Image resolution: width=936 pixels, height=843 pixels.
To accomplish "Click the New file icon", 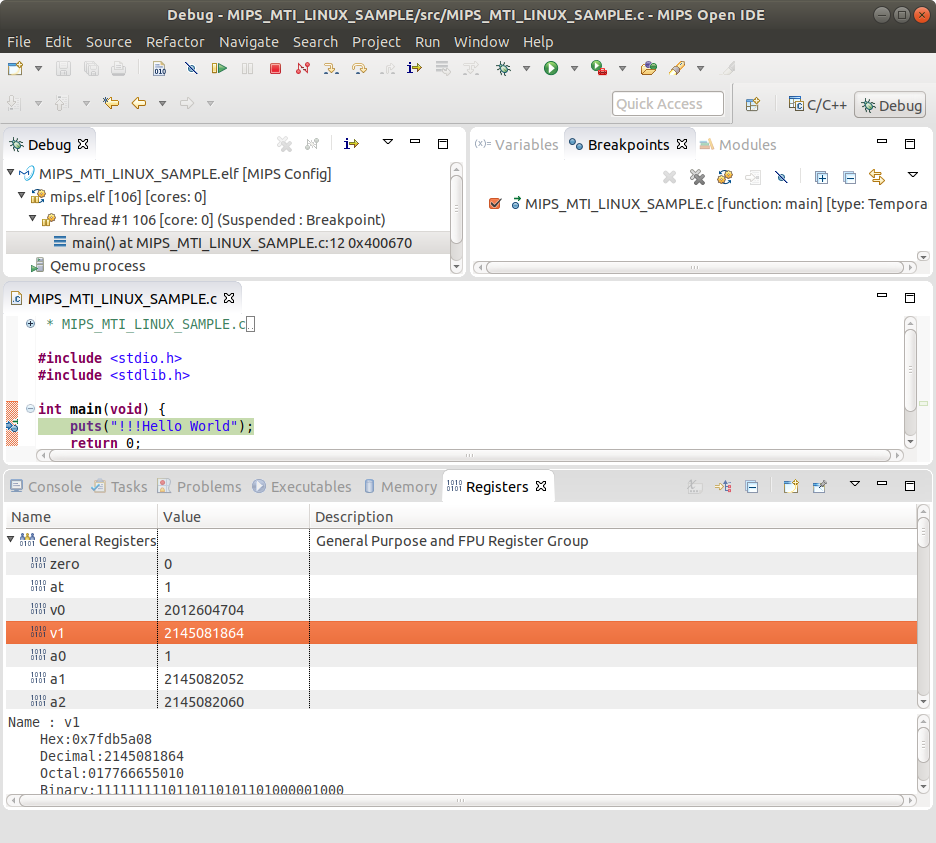I will [16, 69].
